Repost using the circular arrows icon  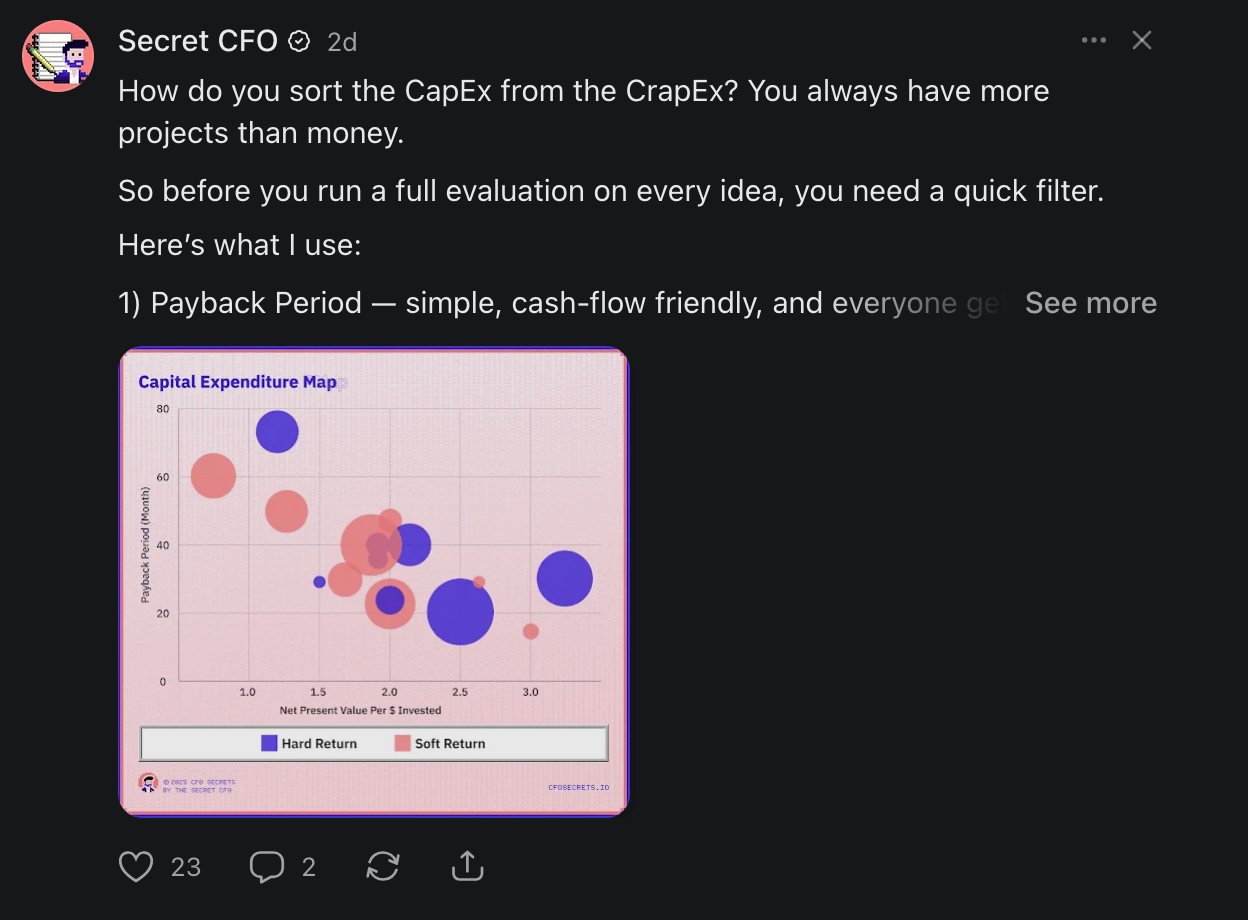[x=383, y=866]
